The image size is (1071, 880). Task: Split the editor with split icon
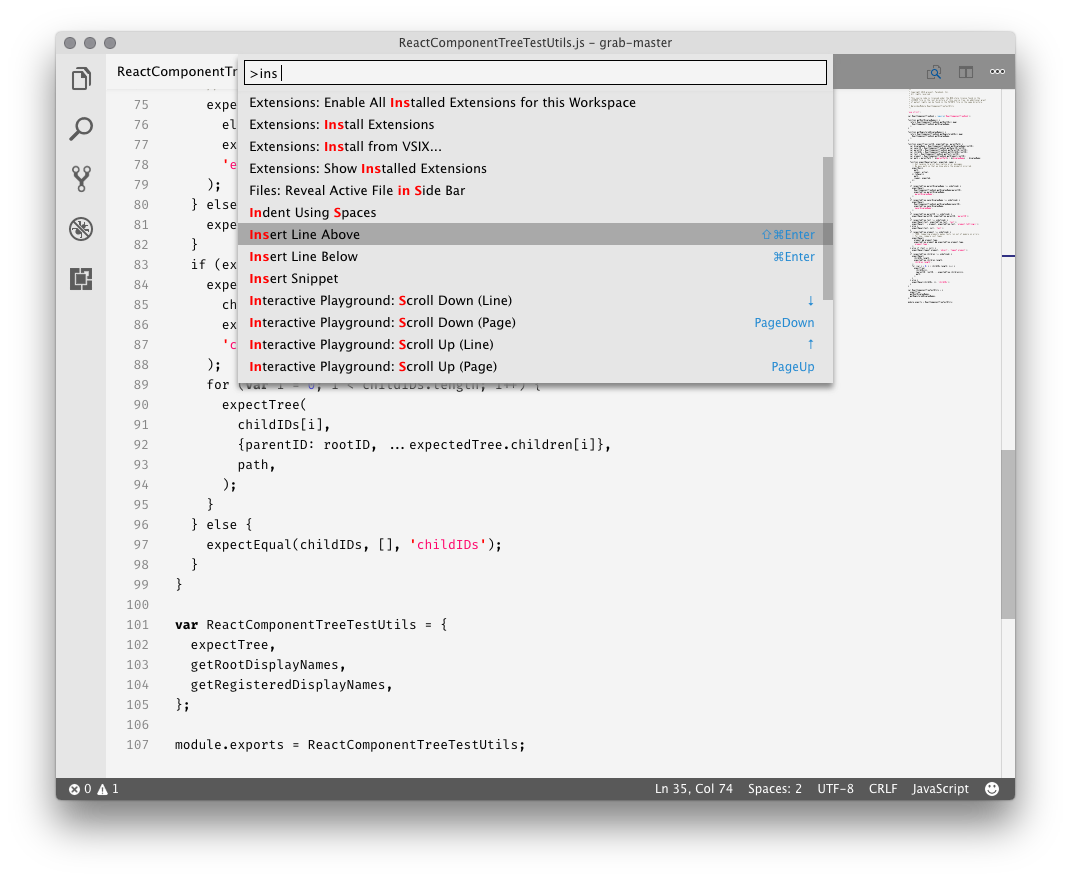[965, 72]
